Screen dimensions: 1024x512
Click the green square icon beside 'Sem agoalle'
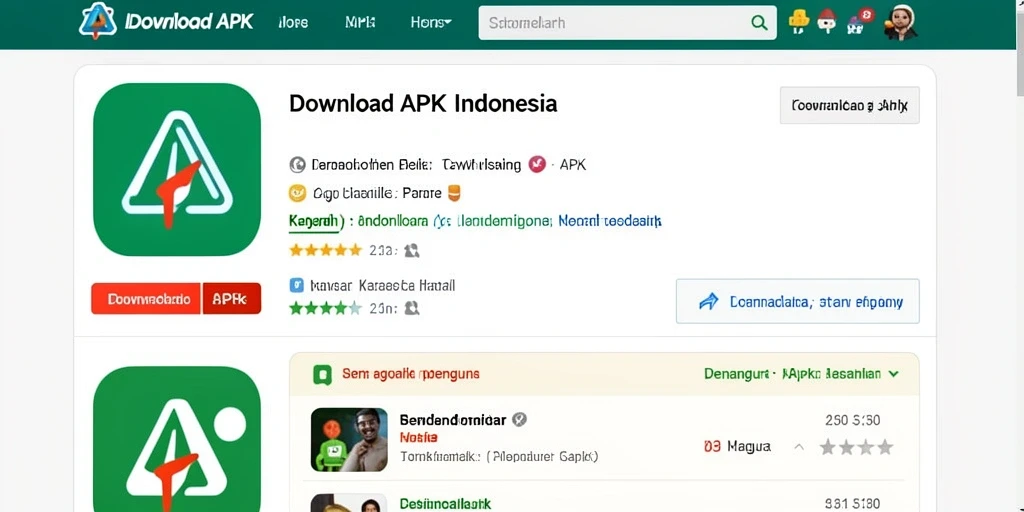pyautogui.click(x=323, y=374)
